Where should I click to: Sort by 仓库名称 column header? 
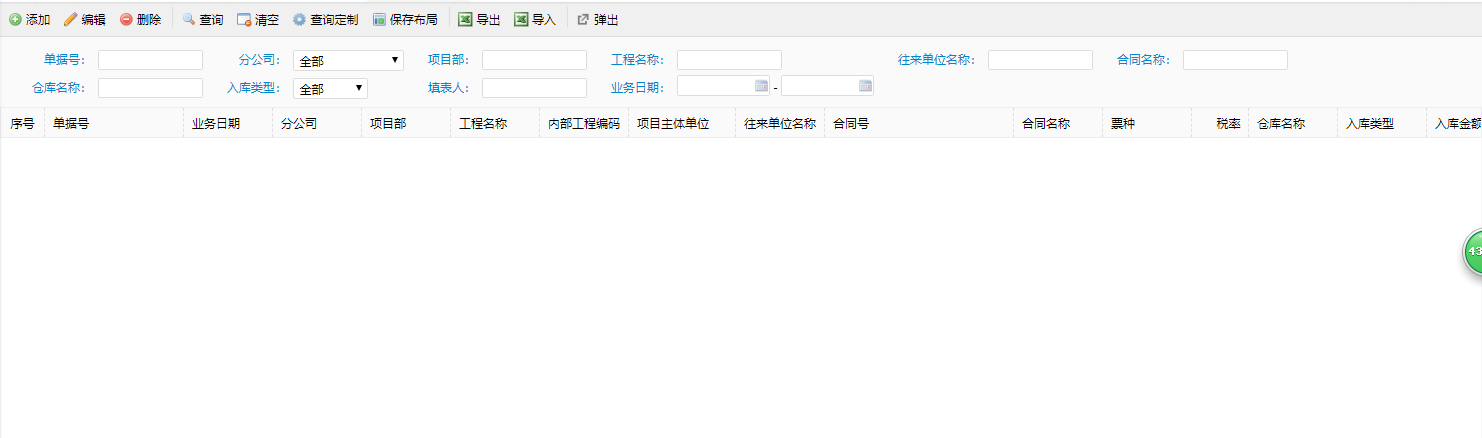click(1292, 124)
